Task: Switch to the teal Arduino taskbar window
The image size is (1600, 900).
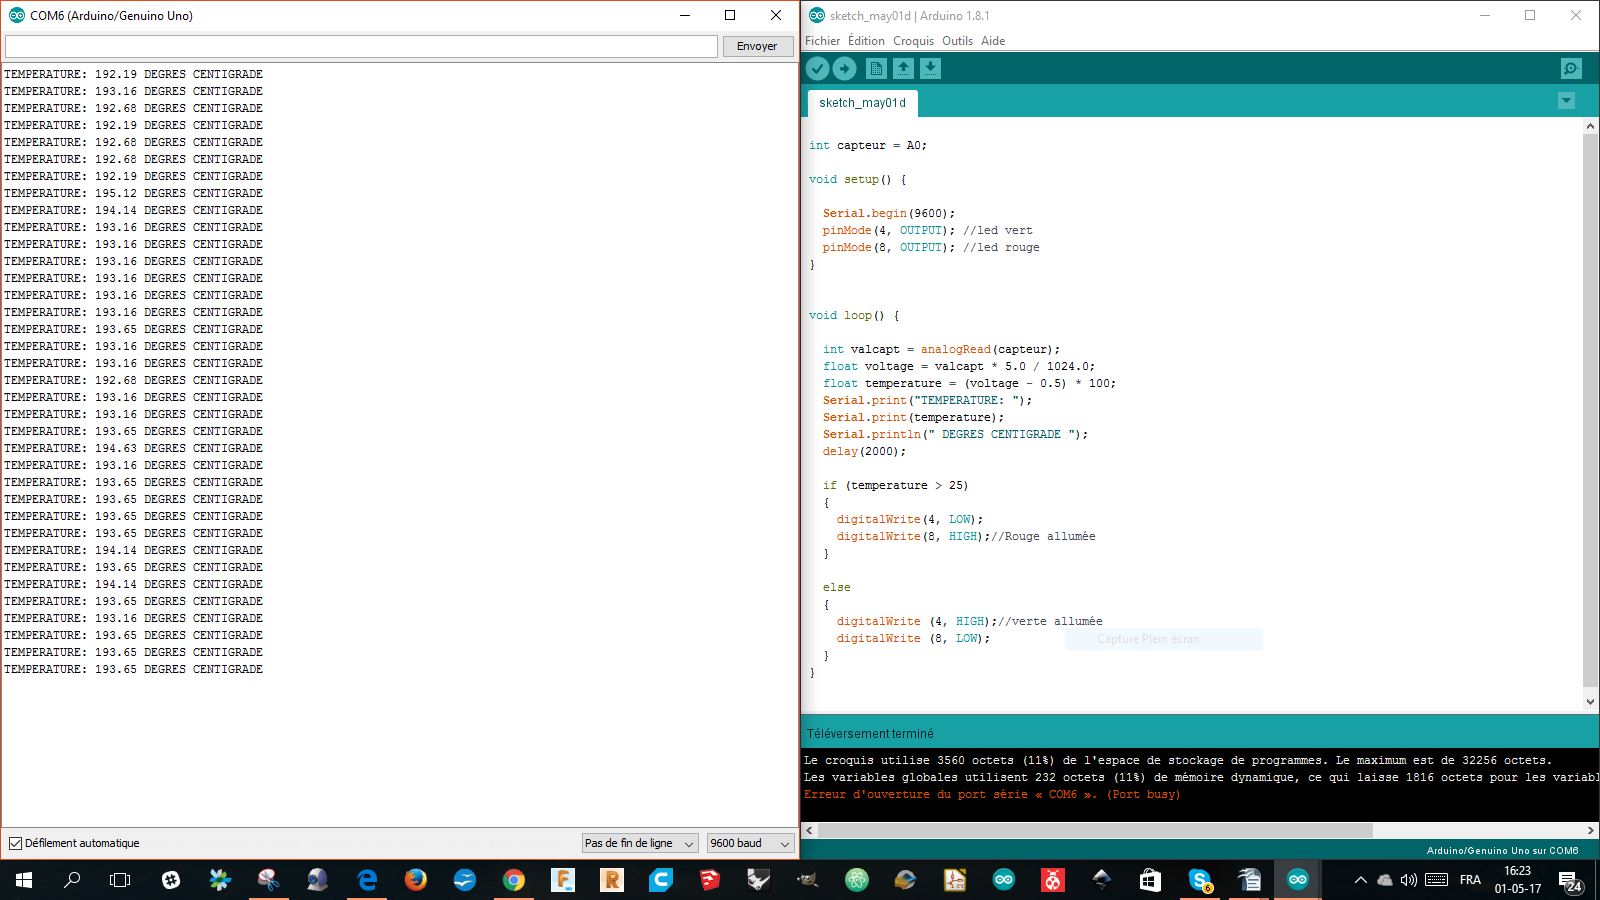Action: (x=1297, y=880)
